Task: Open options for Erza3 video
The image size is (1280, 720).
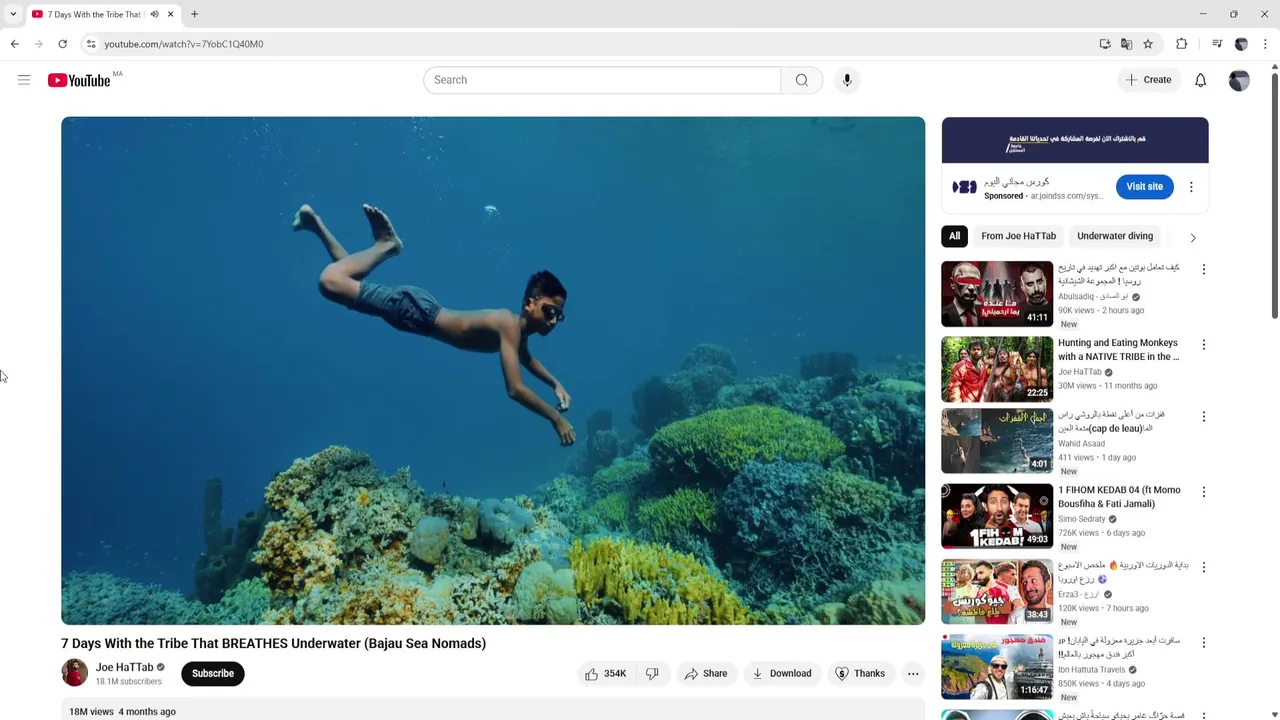Action: pyautogui.click(x=1204, y=567)
